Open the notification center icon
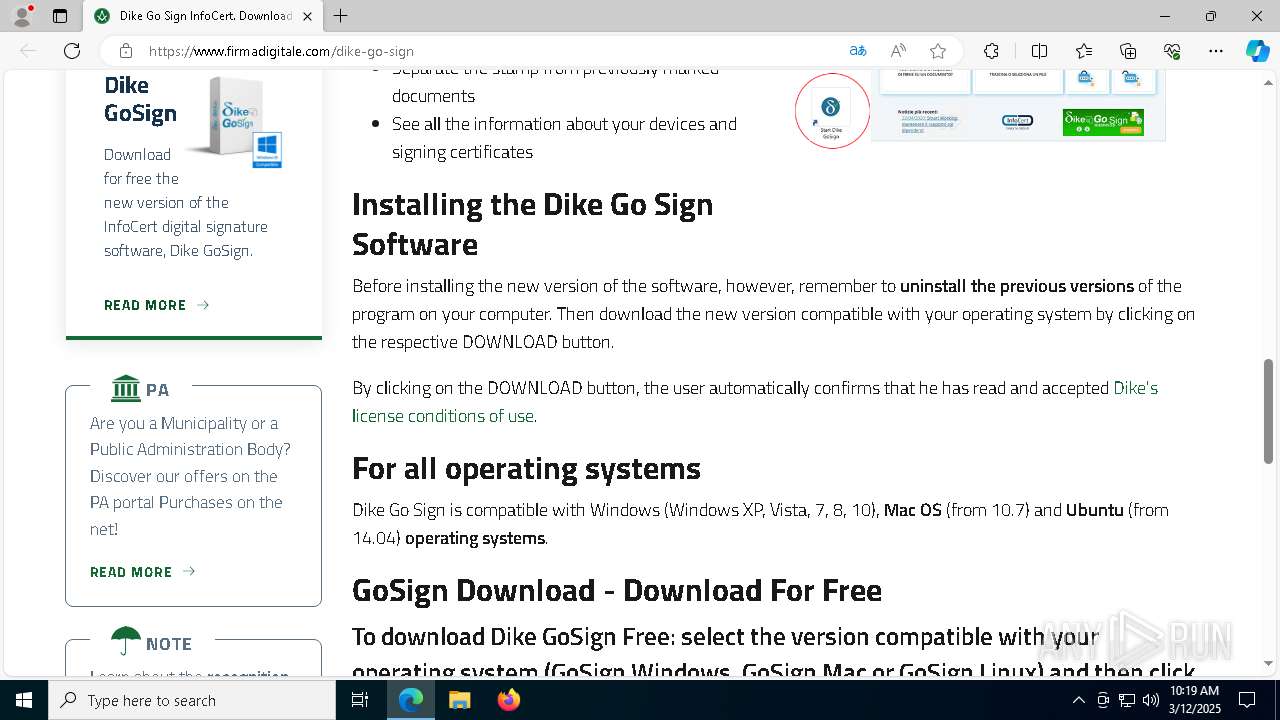The image size is (1280, 720). (1247, 700)
